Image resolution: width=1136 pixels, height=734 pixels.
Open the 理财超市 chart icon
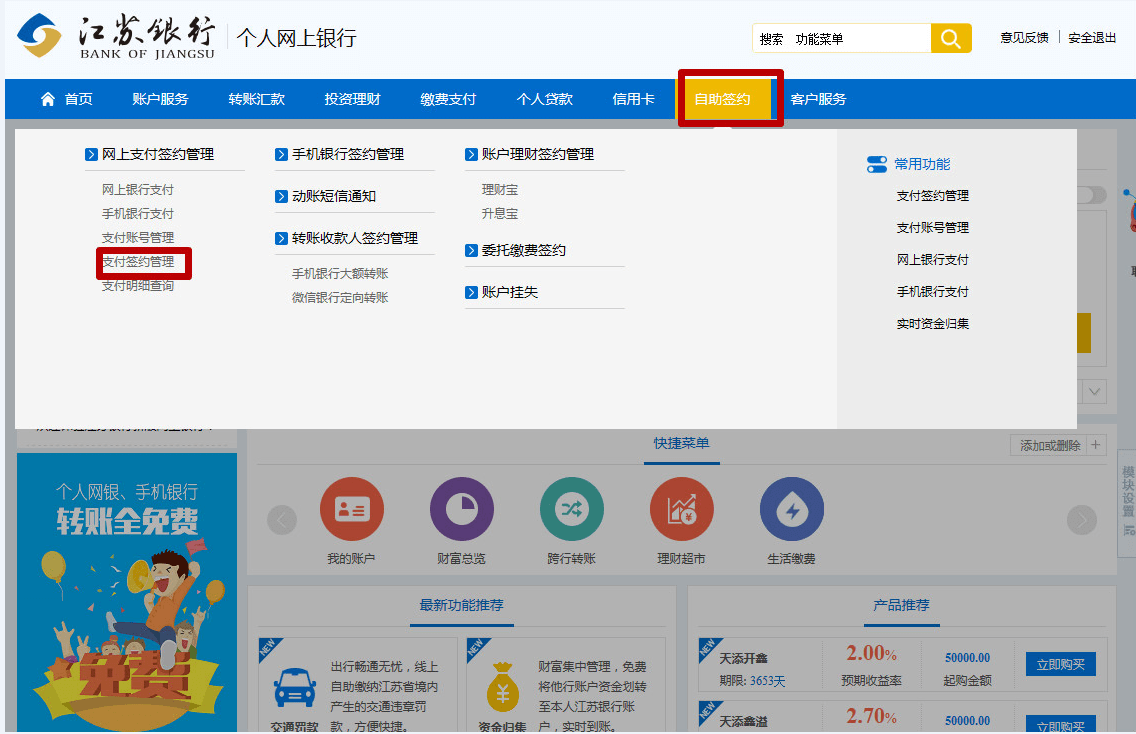(x=681, y=510)
